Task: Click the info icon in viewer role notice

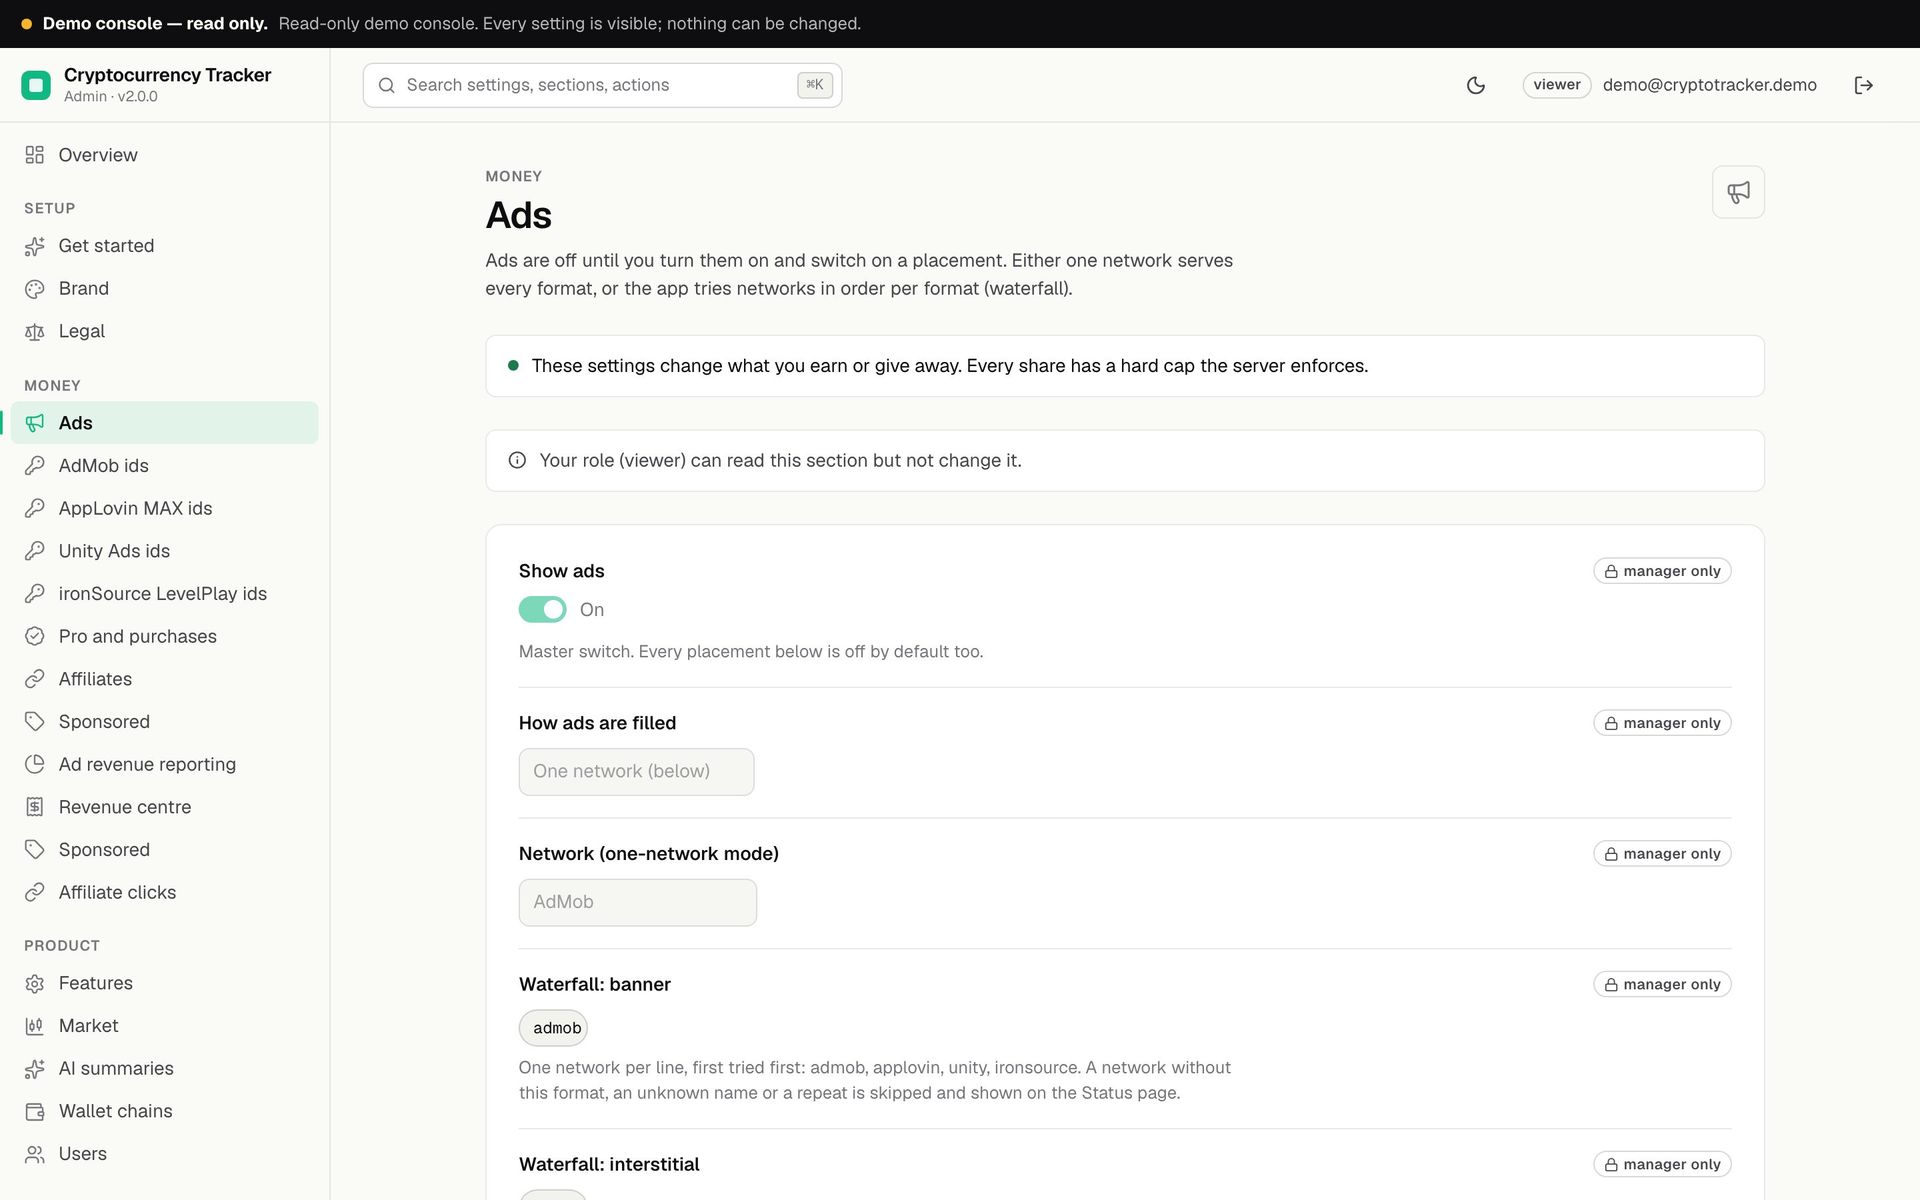Action: click(517, 460)
